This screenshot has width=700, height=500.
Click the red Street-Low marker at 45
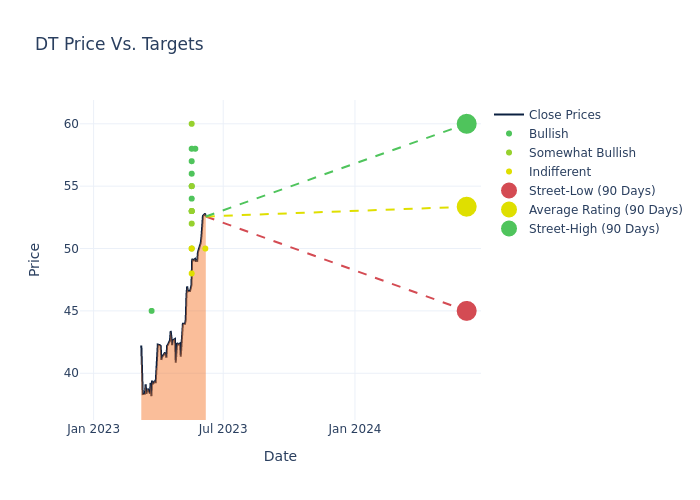(466, 311)
